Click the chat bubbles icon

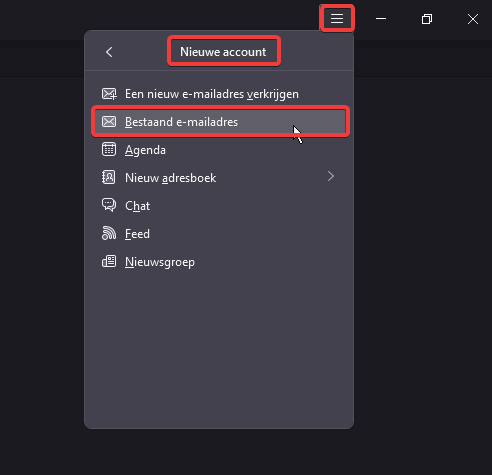[109, 205]
